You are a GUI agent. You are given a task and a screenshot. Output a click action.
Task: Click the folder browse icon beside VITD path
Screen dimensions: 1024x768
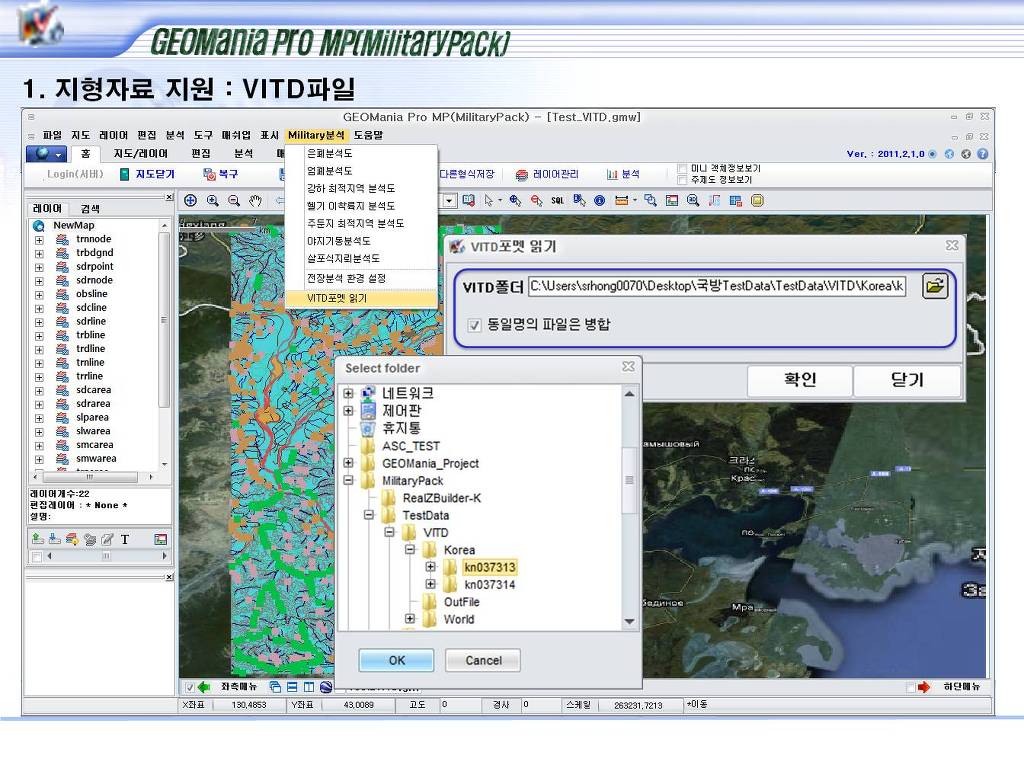934,287
